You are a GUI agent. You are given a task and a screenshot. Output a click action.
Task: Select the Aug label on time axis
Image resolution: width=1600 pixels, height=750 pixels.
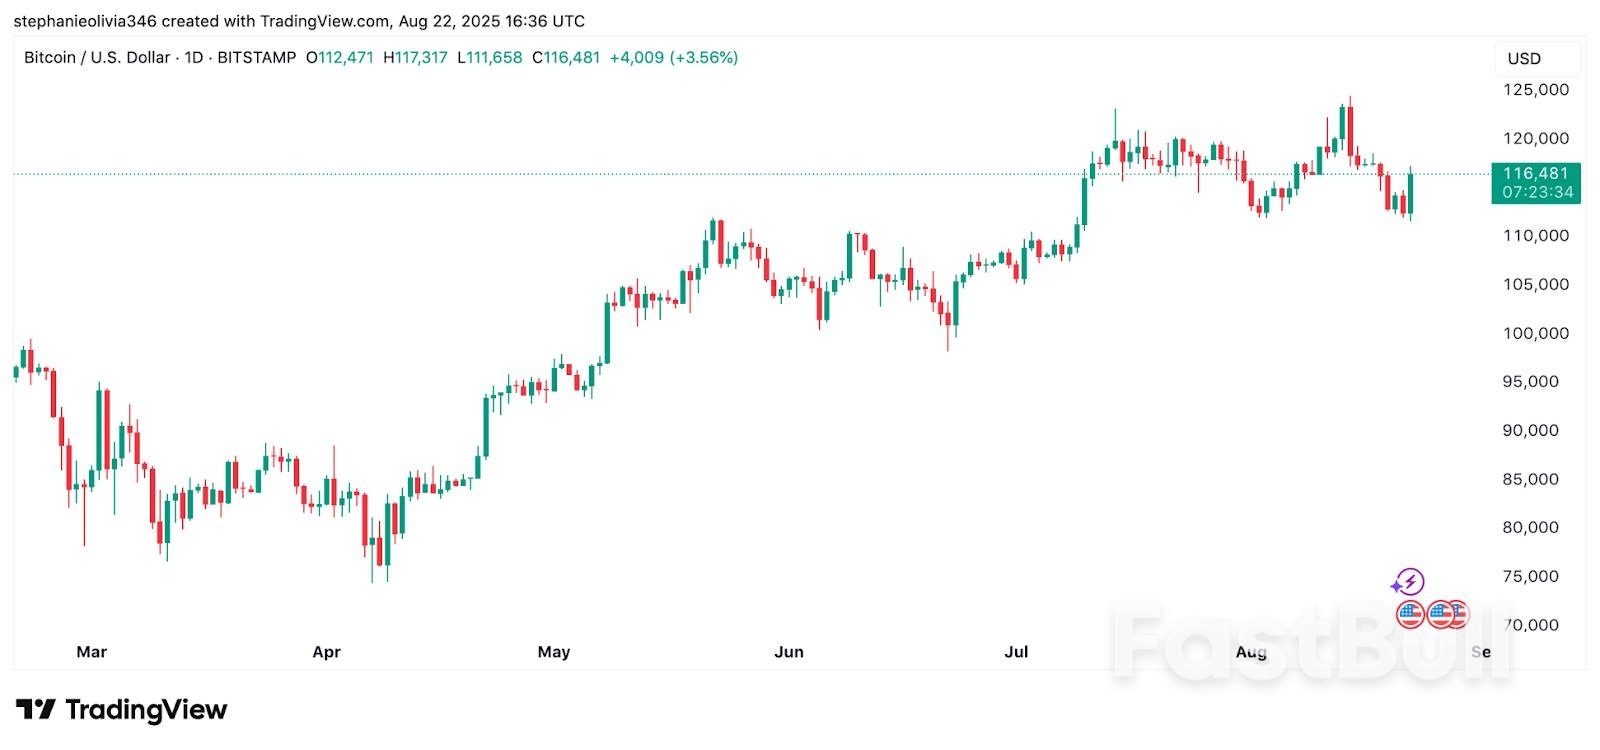coord(1251,652)
